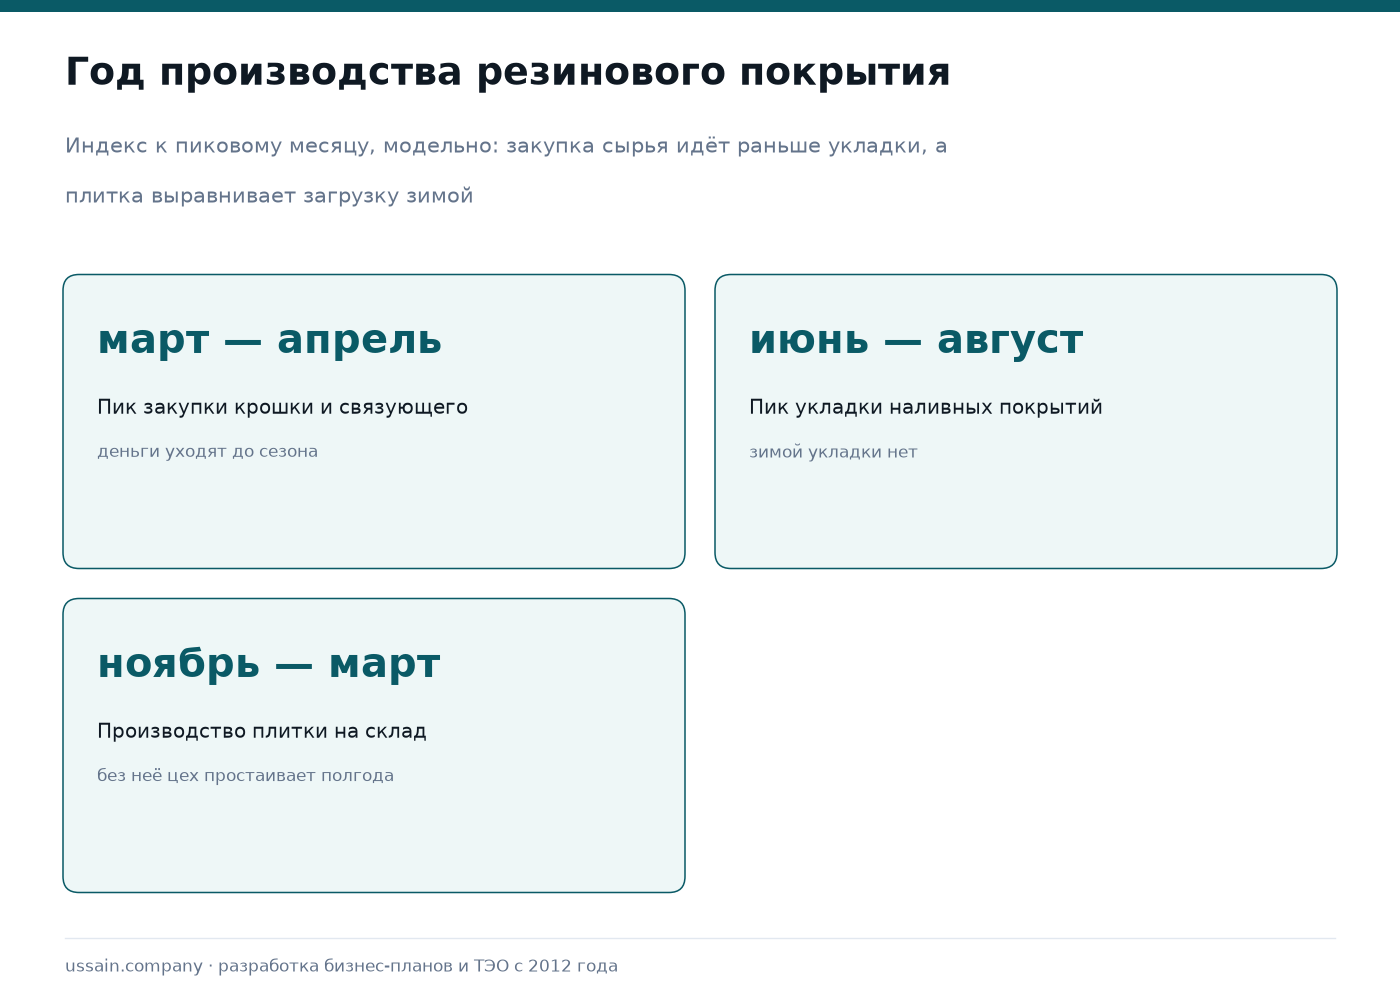Select subtitle line starting 'Индекс к пиковому месяцу'

(x=506, y=146)
